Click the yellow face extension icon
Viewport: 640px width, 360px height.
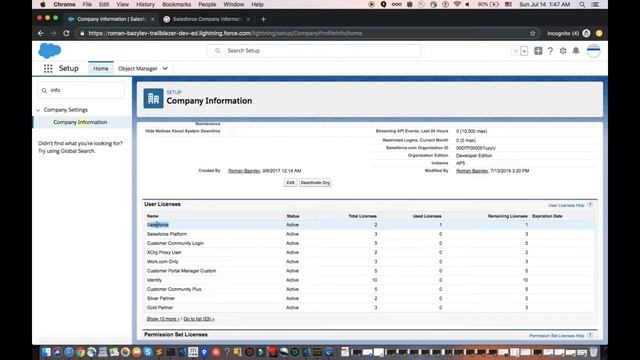pos(599,33)
